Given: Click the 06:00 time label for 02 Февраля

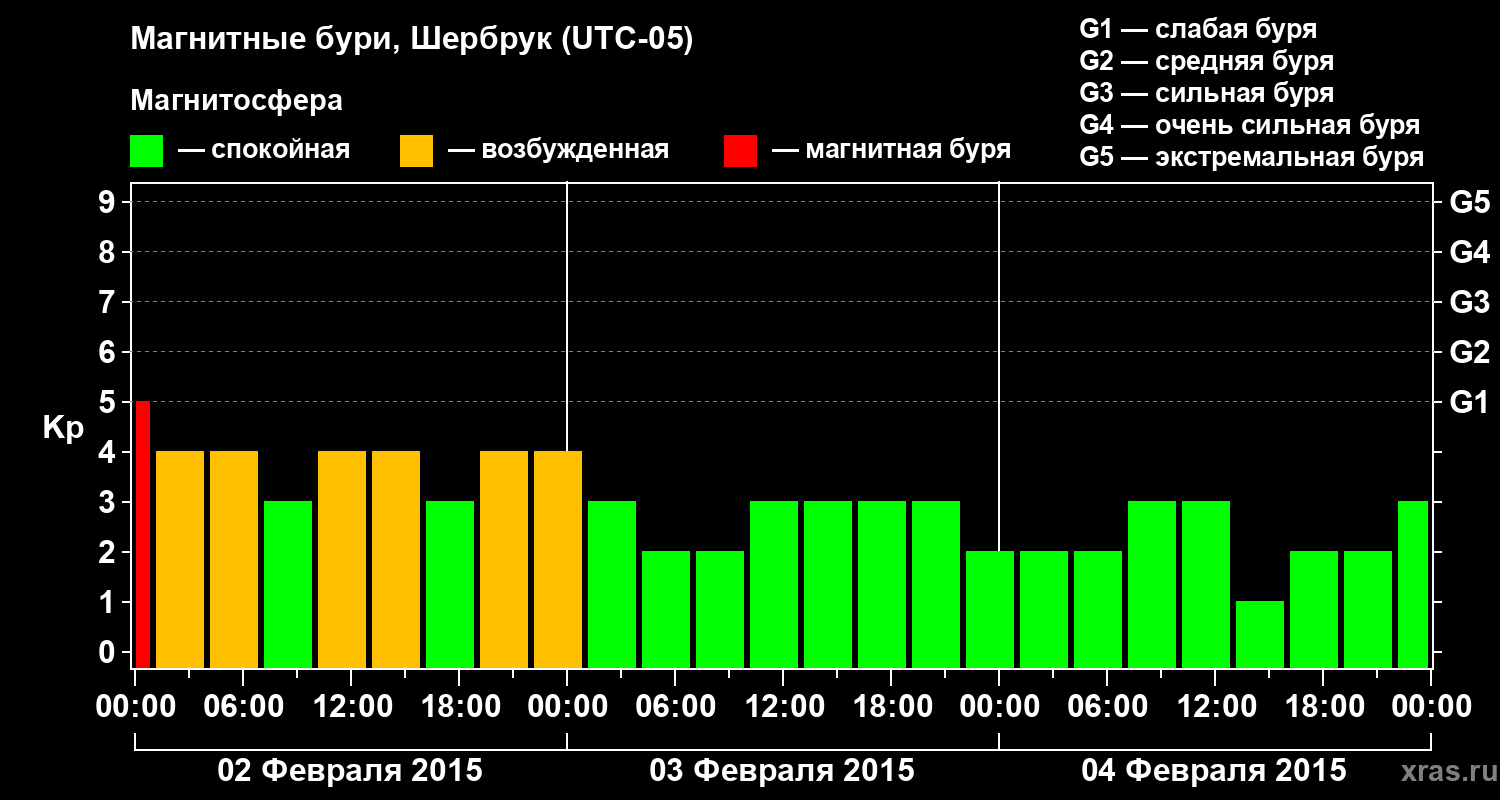Looking at the screenshot, I should click(242, 707).
